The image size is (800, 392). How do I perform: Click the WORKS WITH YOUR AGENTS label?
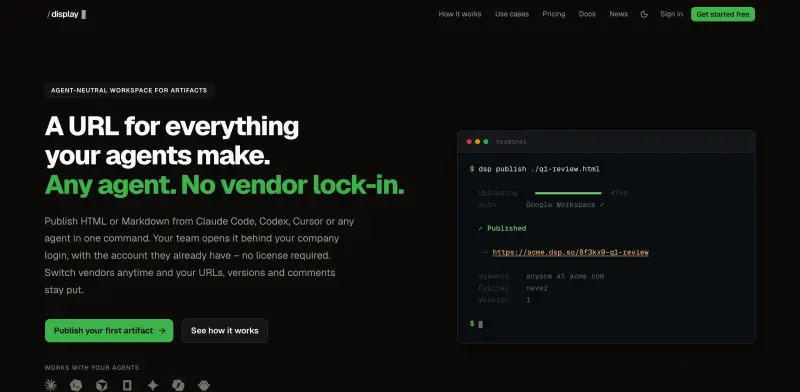[91, 368]
